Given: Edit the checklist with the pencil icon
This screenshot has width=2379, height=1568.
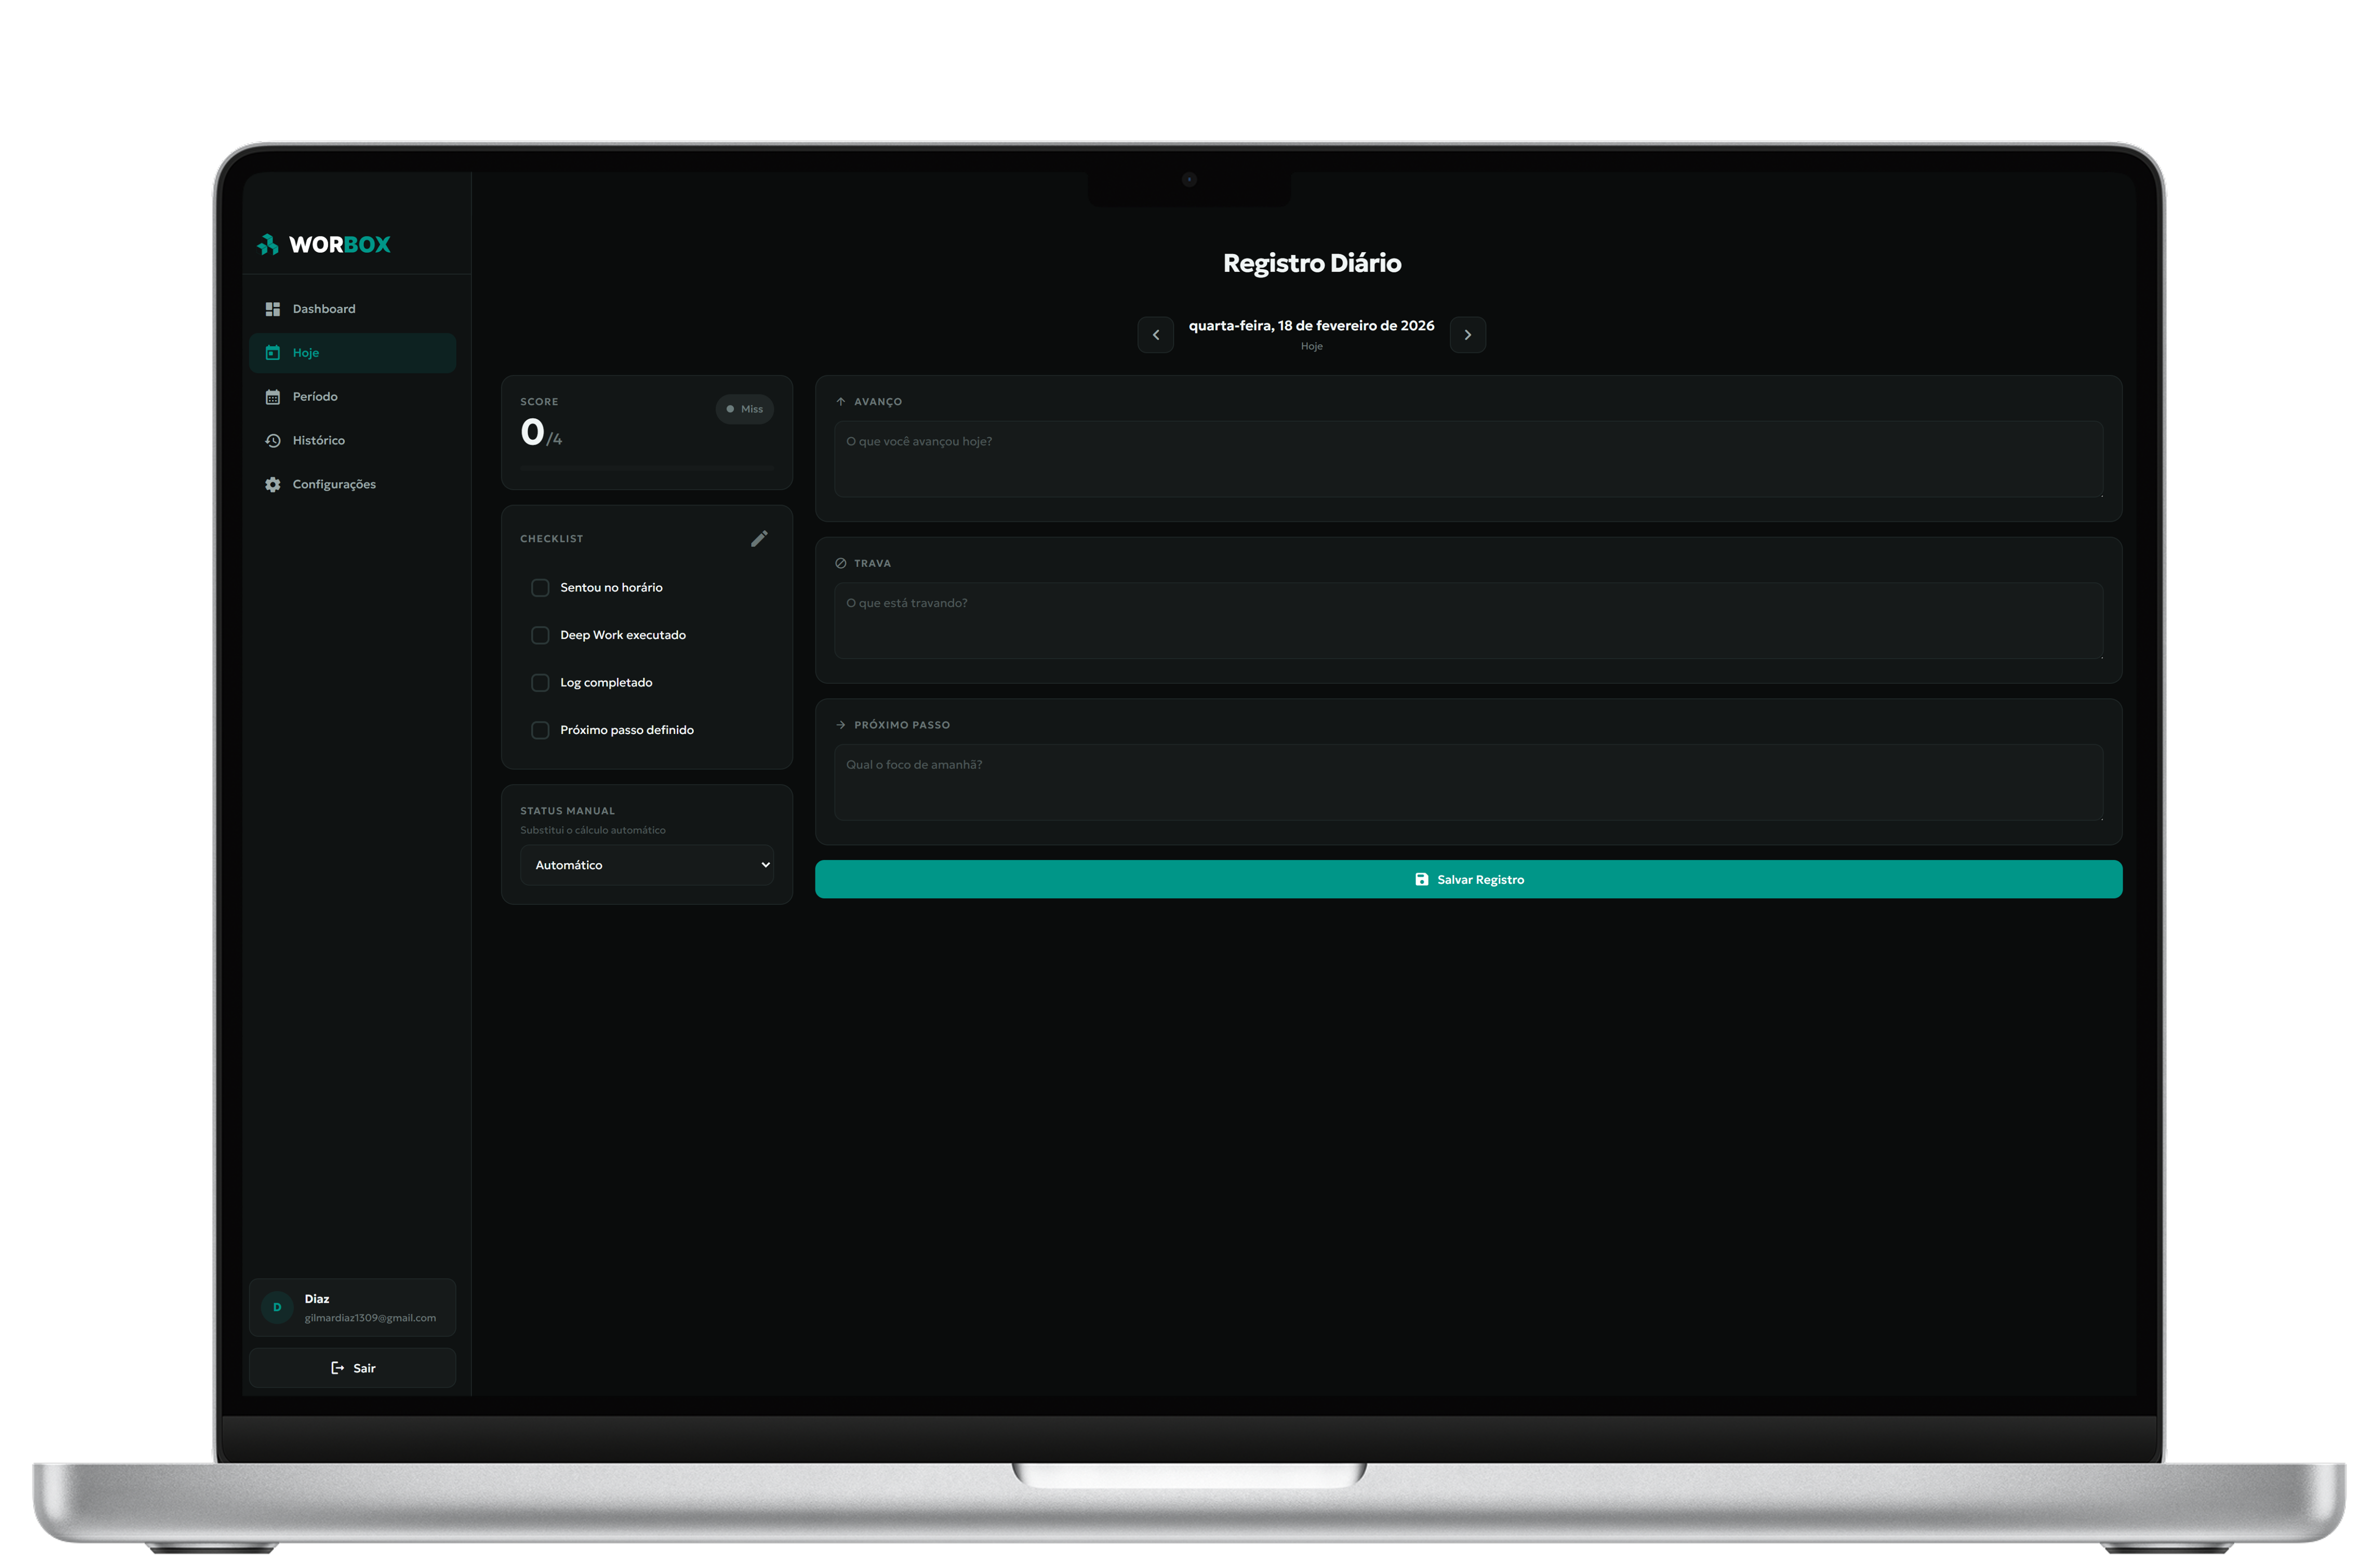Looking at the screenshot, I should coord(759,538).
